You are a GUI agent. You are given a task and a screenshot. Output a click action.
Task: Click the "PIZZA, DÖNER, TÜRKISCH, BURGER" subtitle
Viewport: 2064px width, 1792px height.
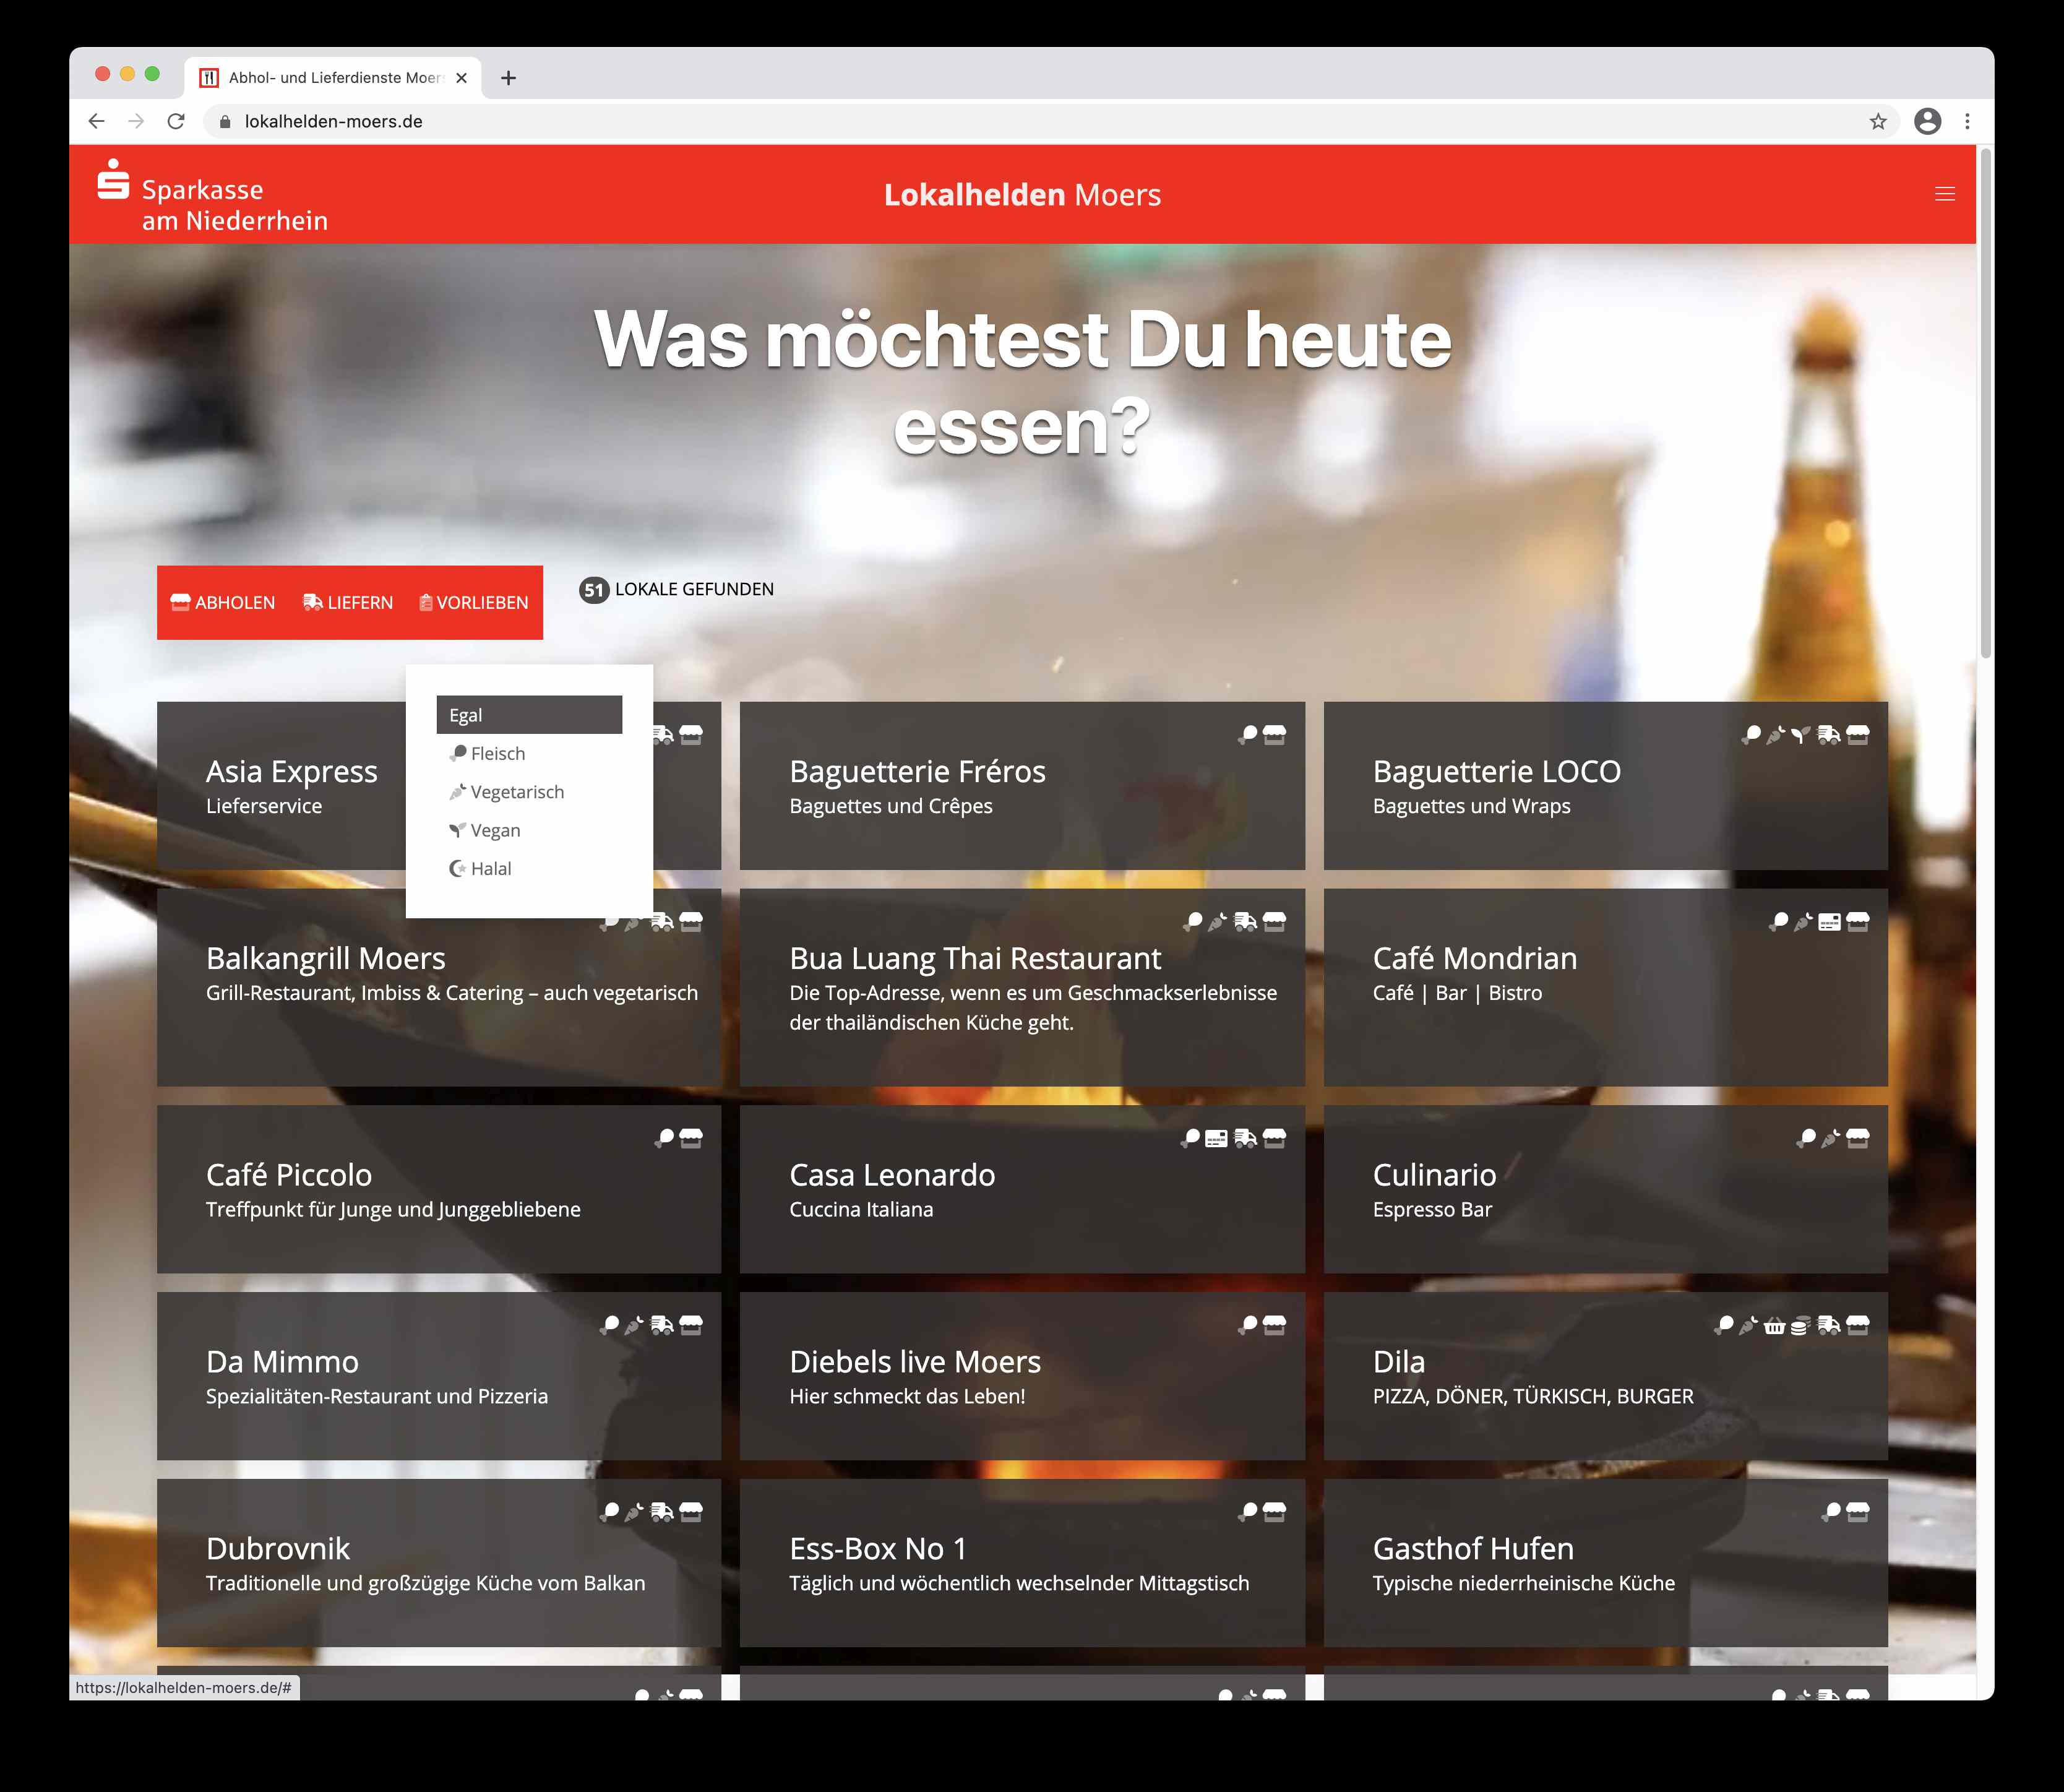tap(1533, 1396)
